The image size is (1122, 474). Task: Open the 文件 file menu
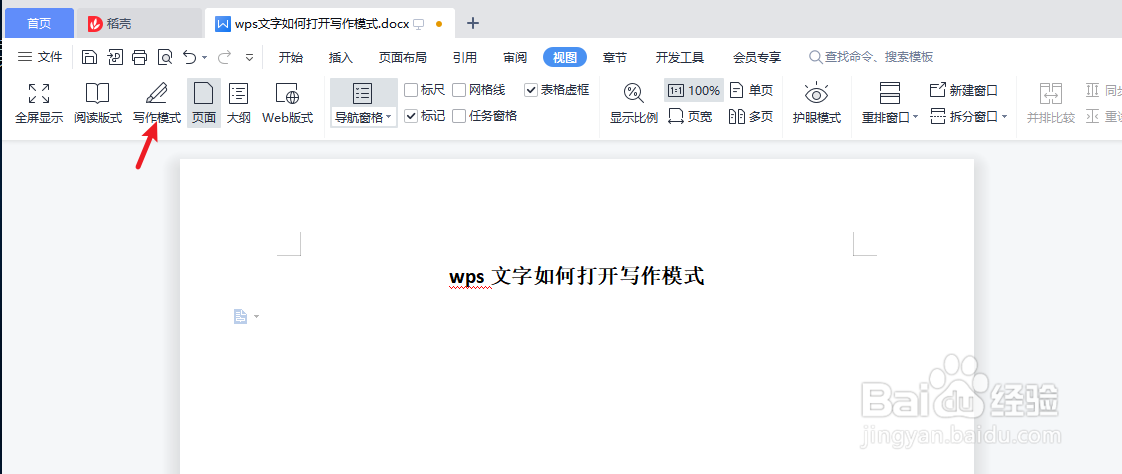click(x=40, y=57)
